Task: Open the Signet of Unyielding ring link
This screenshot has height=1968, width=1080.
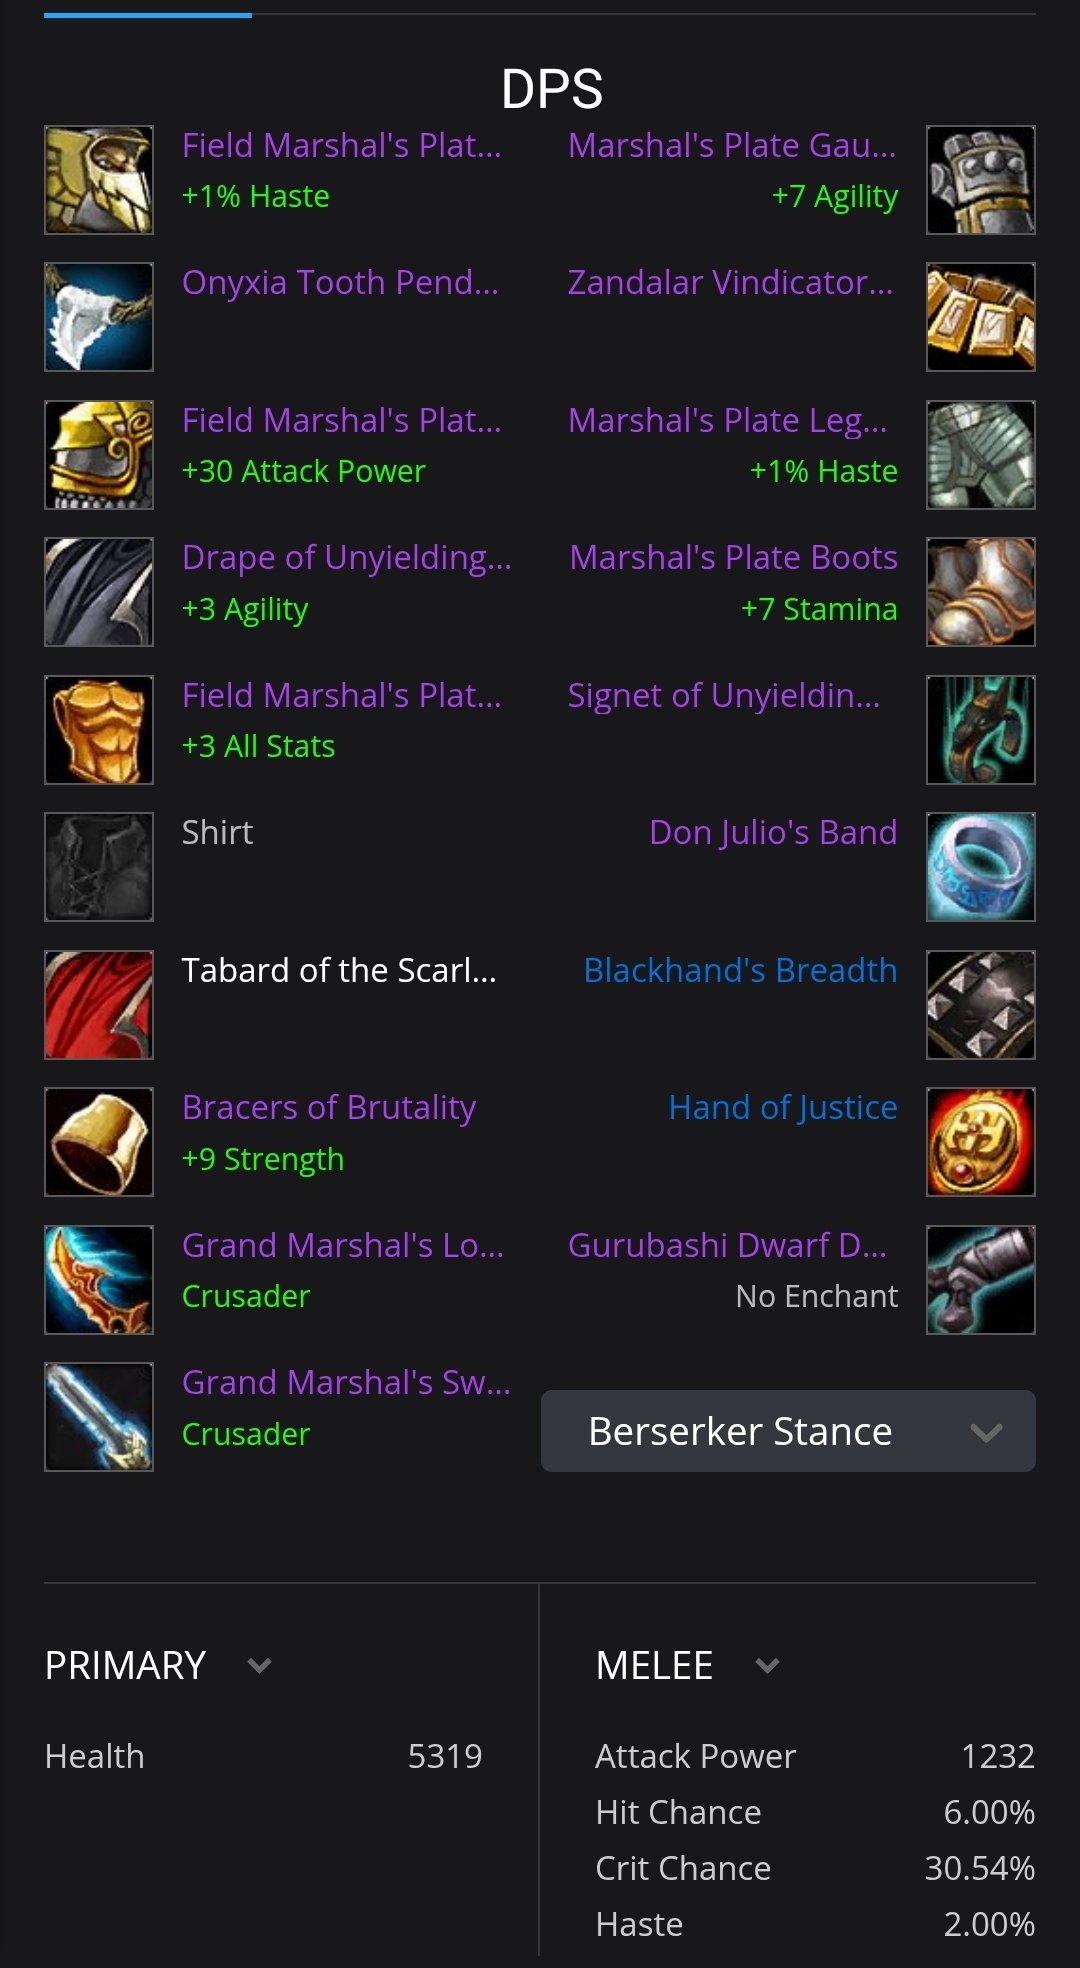Action: (724, 695)
